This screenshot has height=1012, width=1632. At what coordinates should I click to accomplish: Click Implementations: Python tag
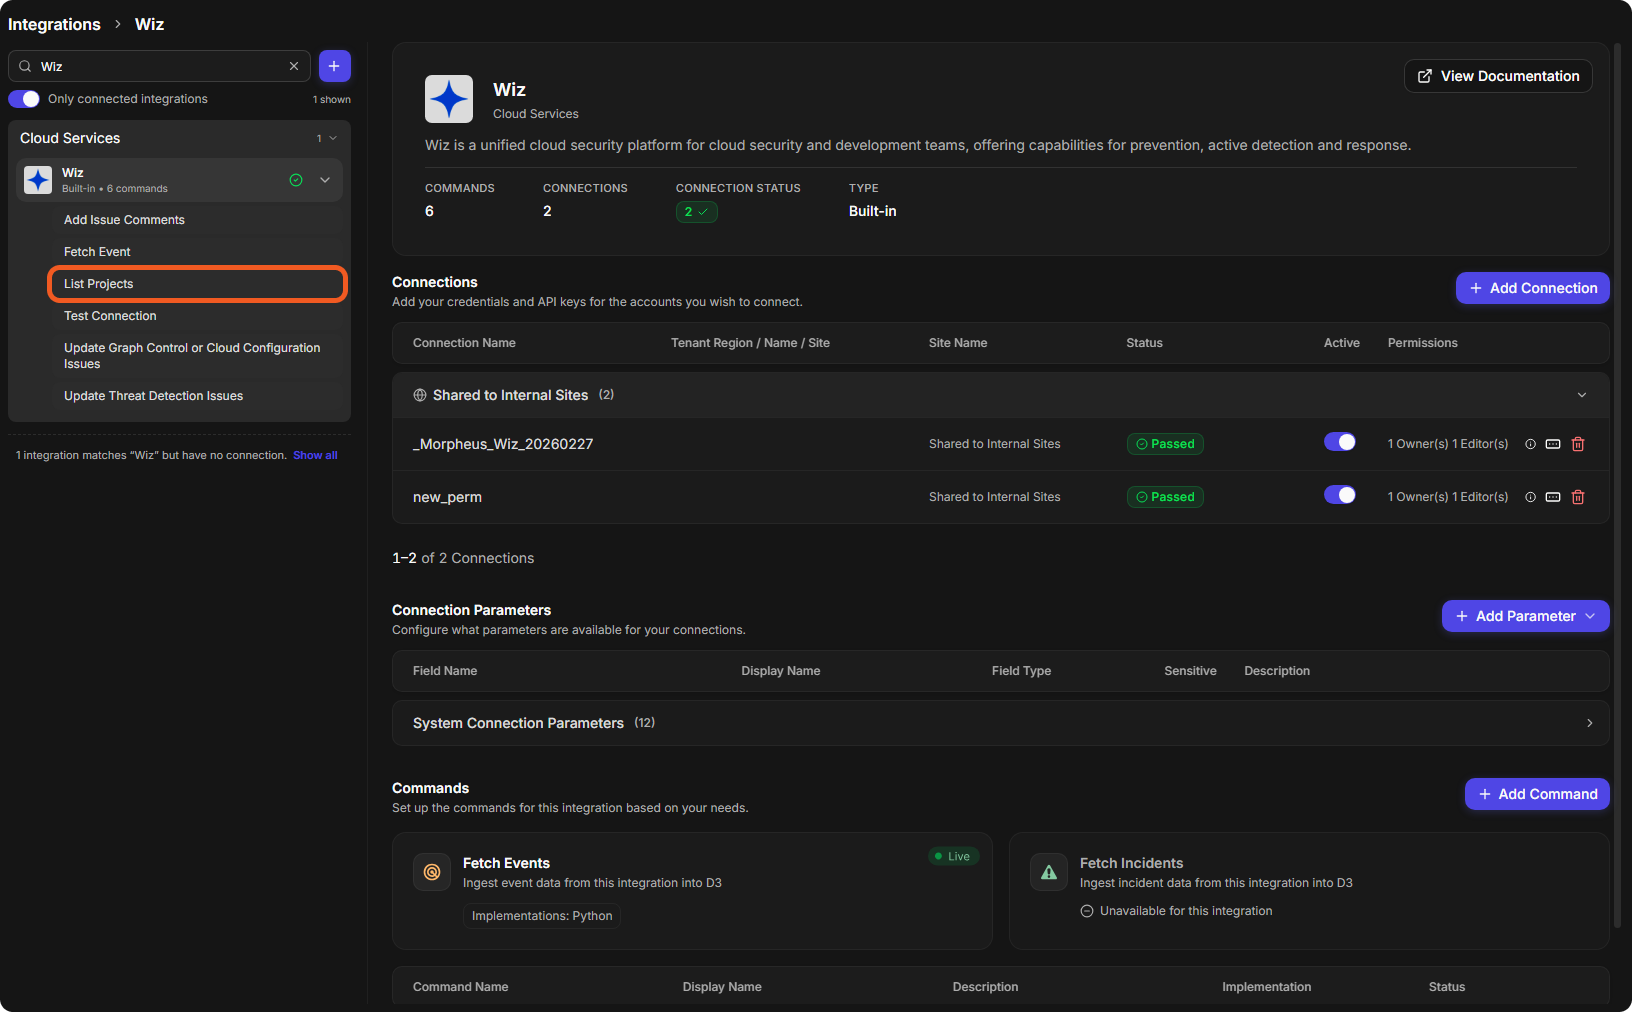[x=542, y=916]
